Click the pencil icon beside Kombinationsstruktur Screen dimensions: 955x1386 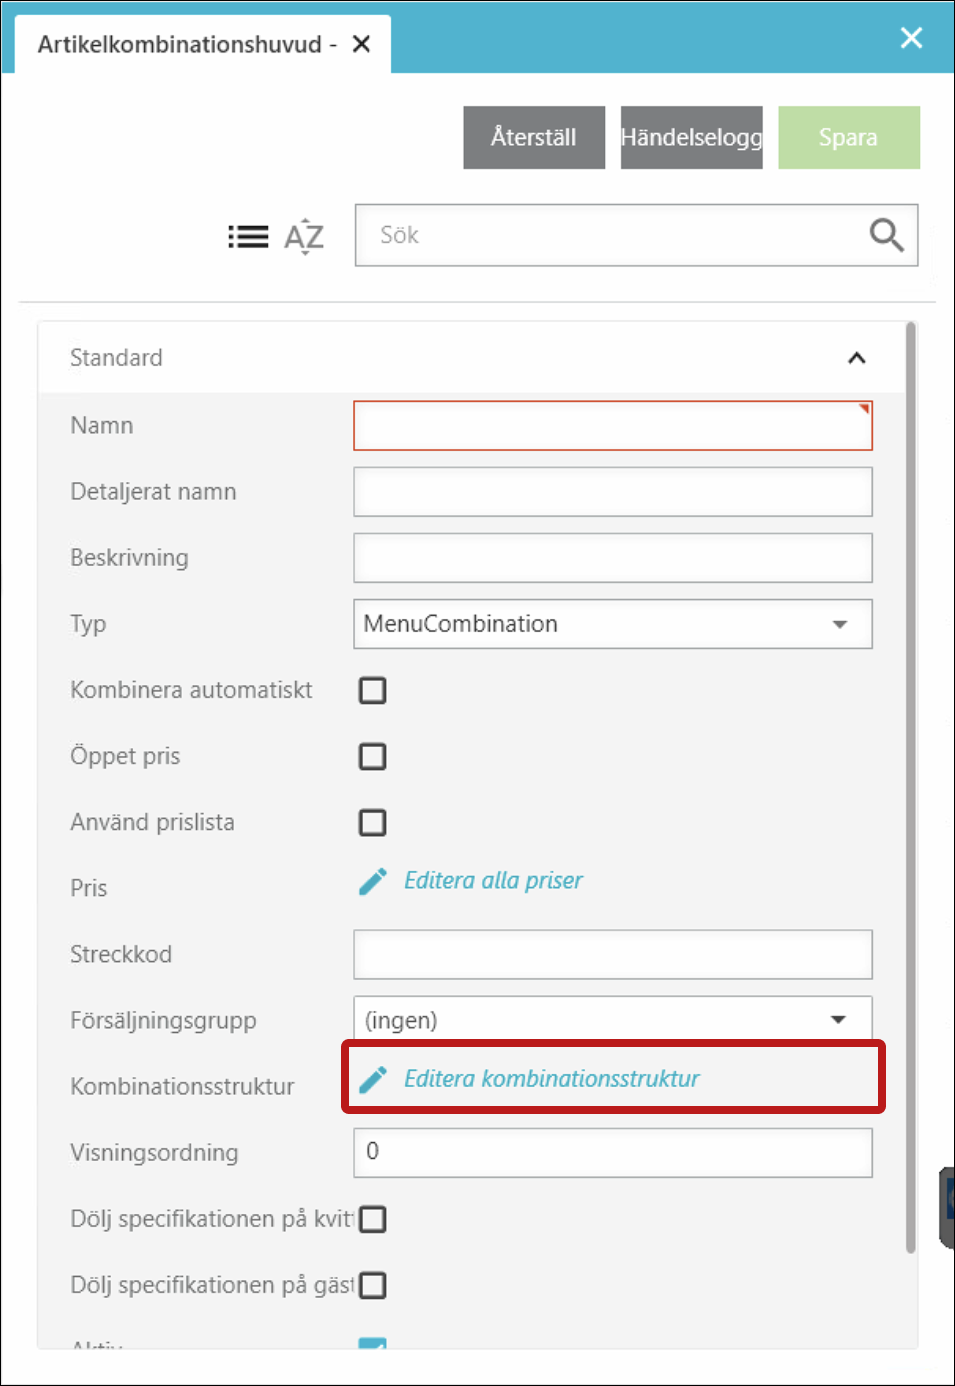click(x=373, y=1079)
